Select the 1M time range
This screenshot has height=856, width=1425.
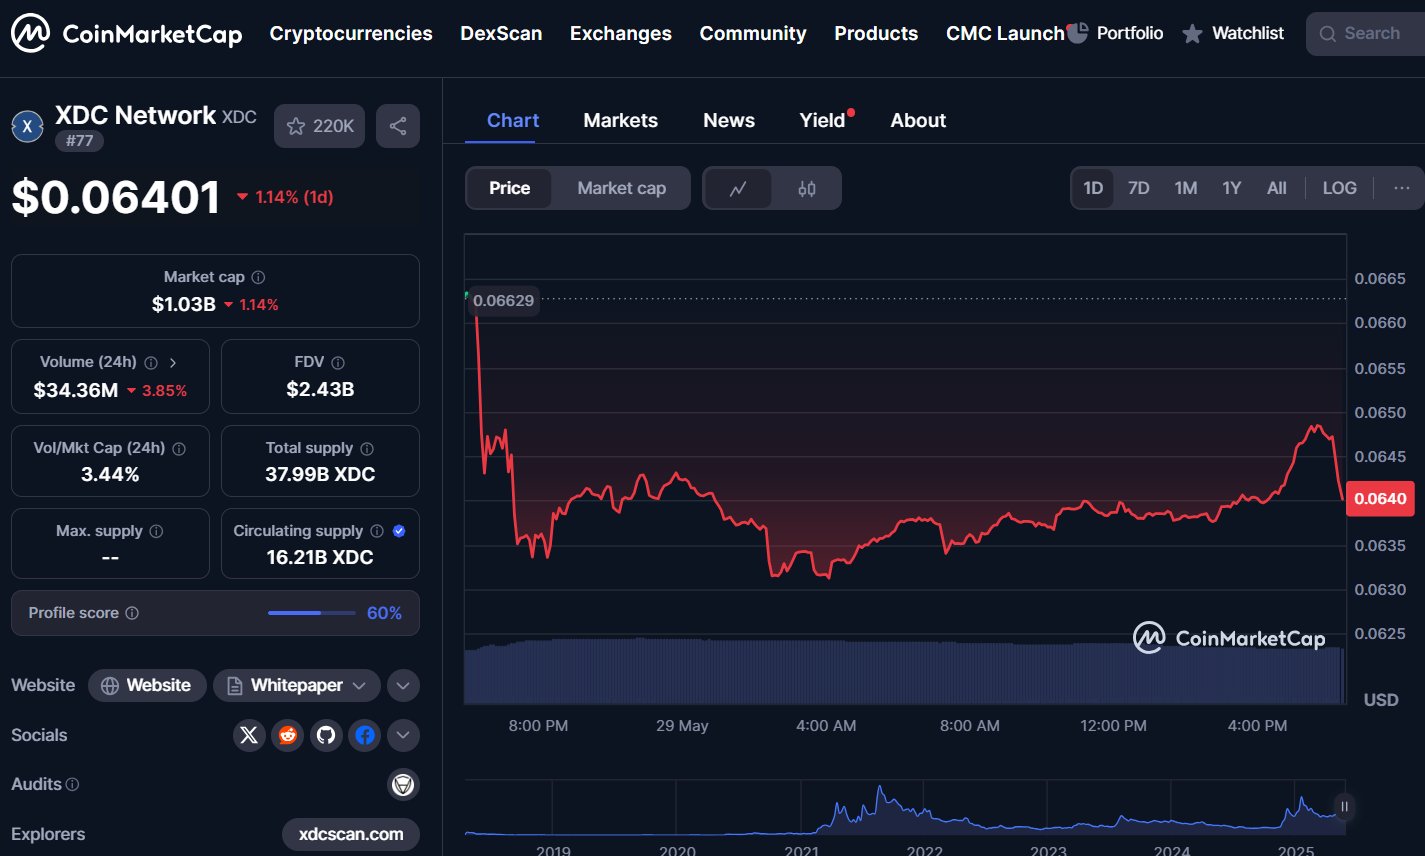(x=1186, y=188)
